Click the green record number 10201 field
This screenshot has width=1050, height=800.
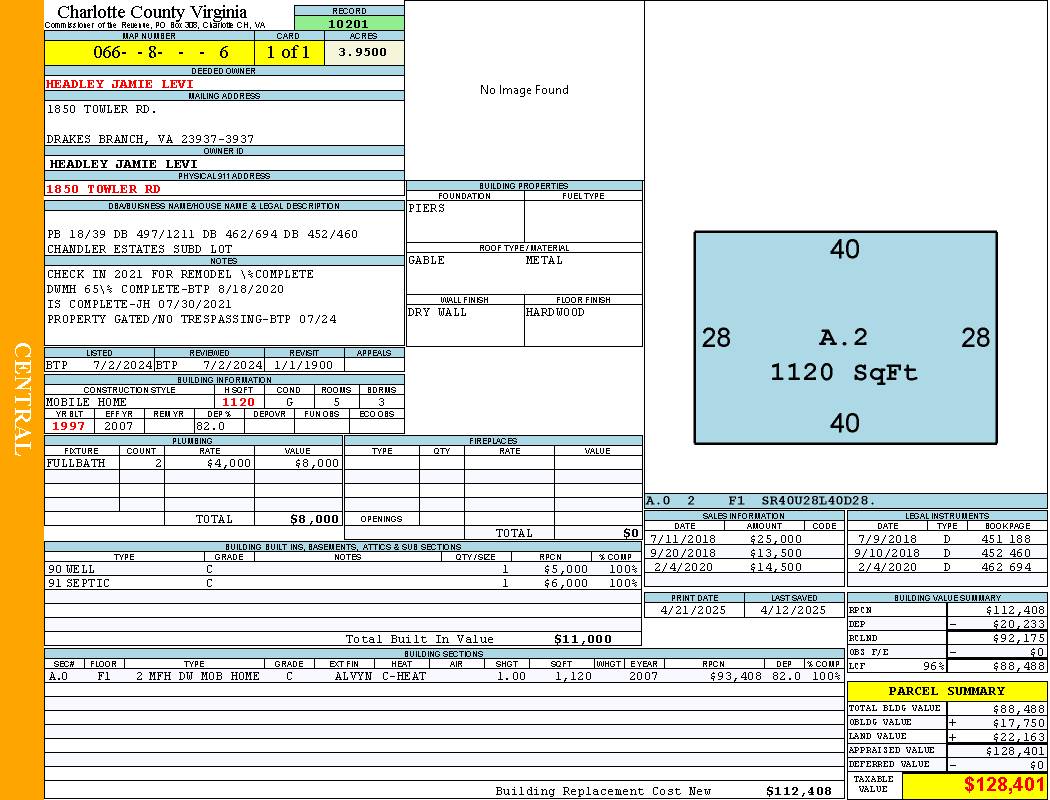click(349, 23)
